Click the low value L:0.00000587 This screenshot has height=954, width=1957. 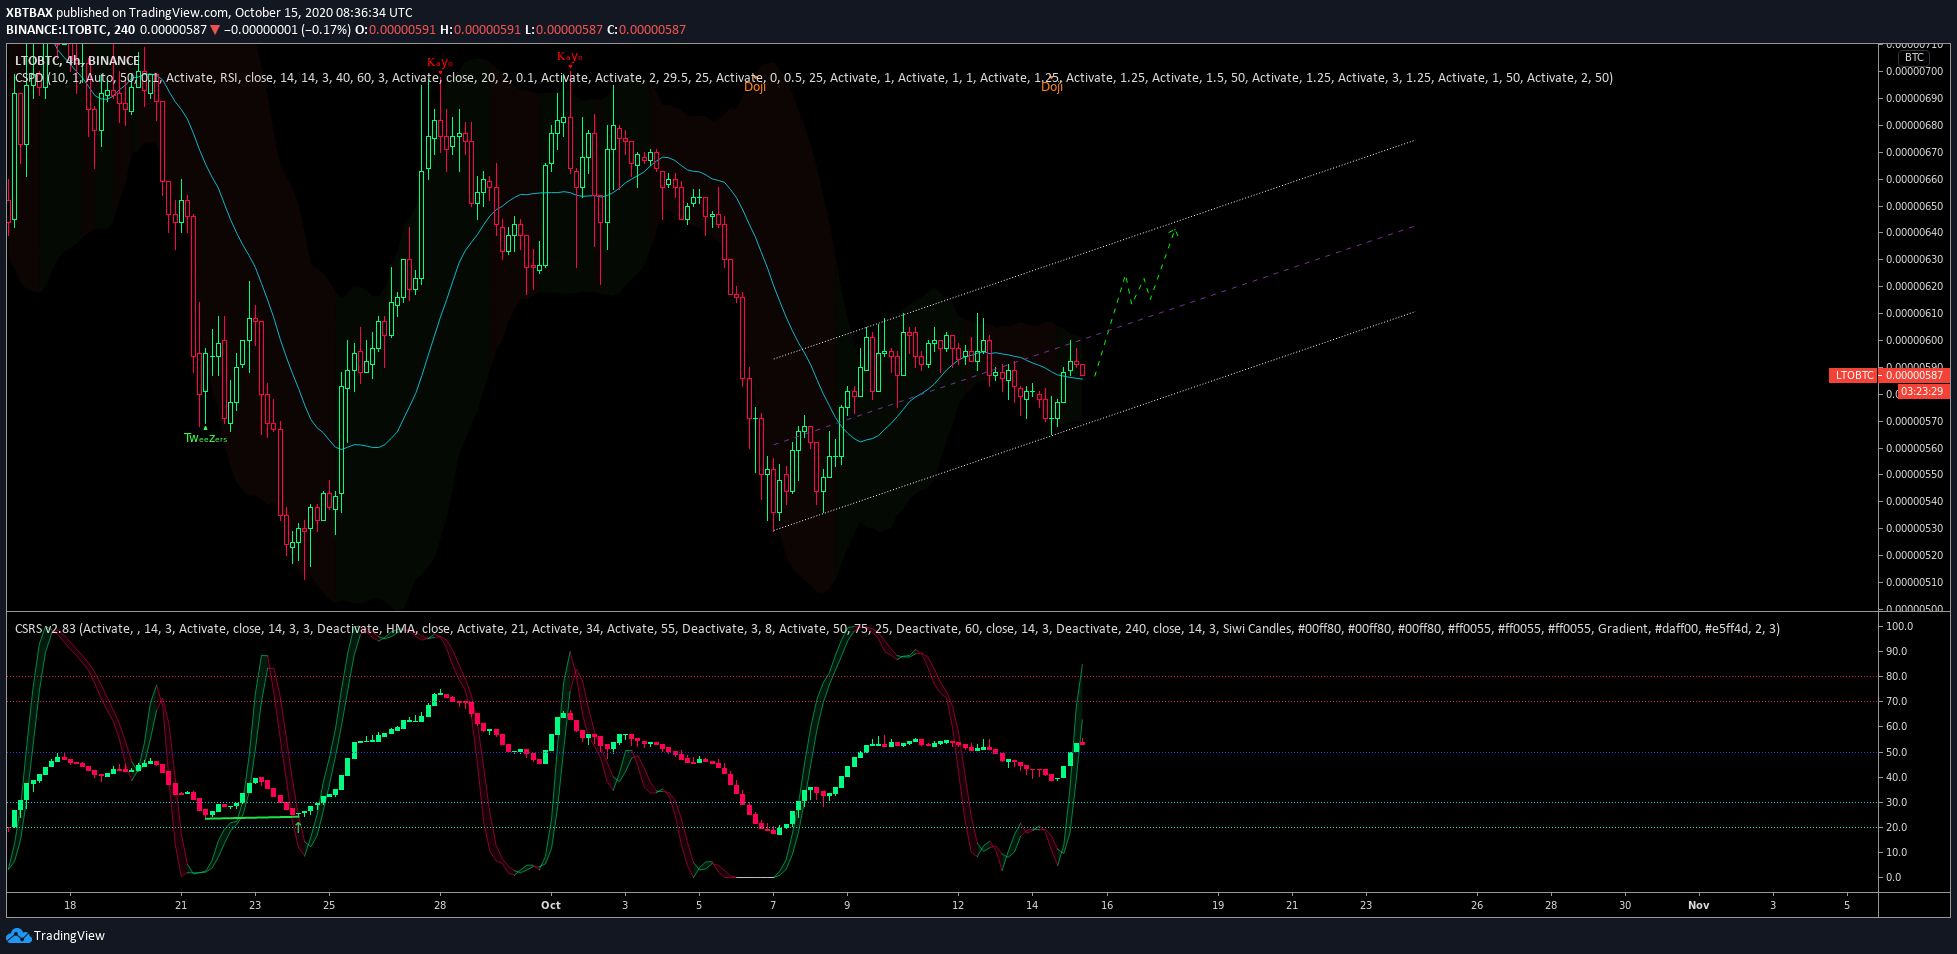pos(564,30)
